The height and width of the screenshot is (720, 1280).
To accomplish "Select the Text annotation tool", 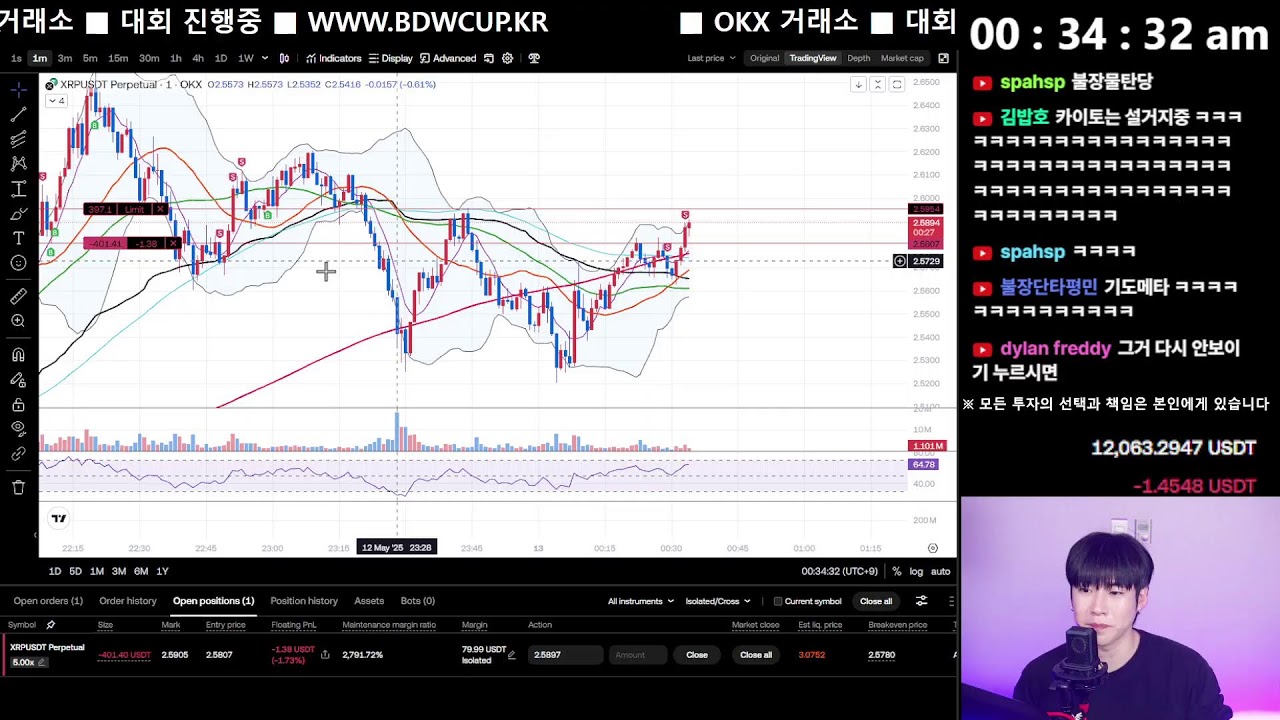I will (18, 238).
